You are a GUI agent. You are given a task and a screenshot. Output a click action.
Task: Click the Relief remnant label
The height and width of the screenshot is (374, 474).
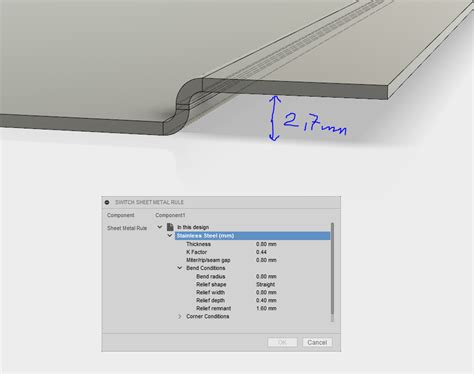[214, 308]
